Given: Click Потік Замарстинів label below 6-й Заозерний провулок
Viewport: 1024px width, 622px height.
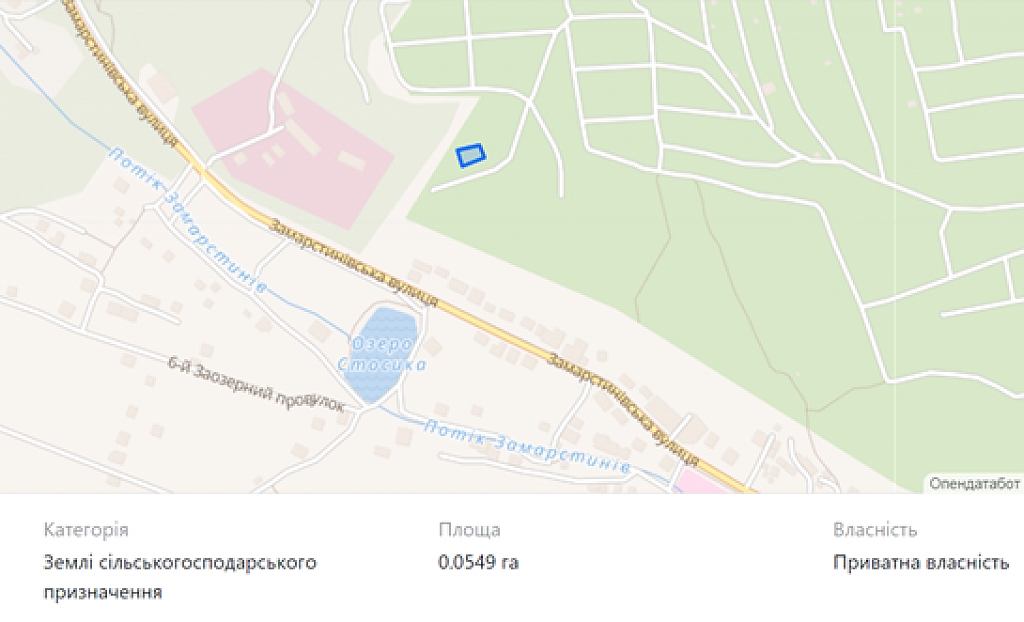Looking at the screenshot, I should [526, 446].
